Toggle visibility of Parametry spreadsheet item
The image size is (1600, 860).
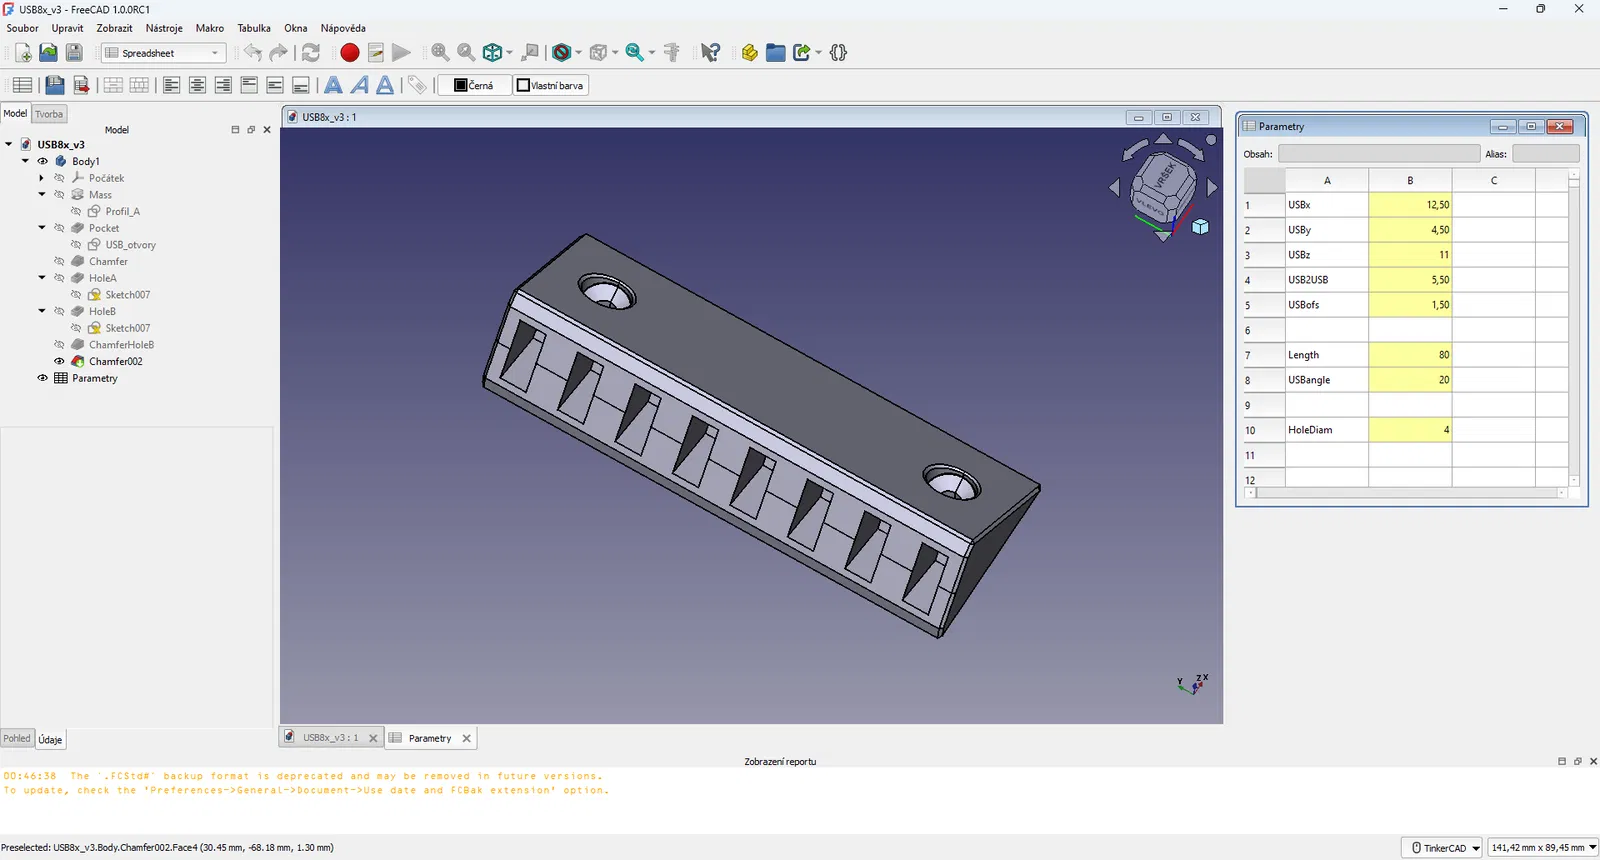point(42,378)
